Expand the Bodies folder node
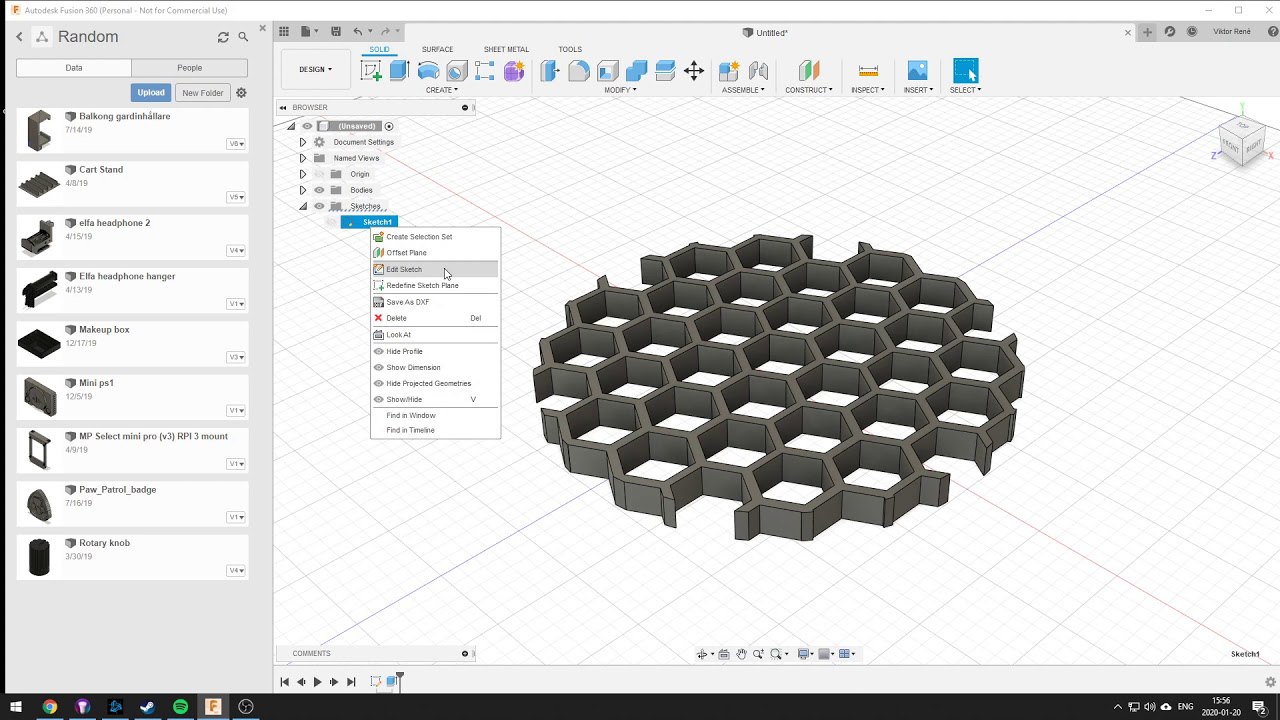 [303, 190]
